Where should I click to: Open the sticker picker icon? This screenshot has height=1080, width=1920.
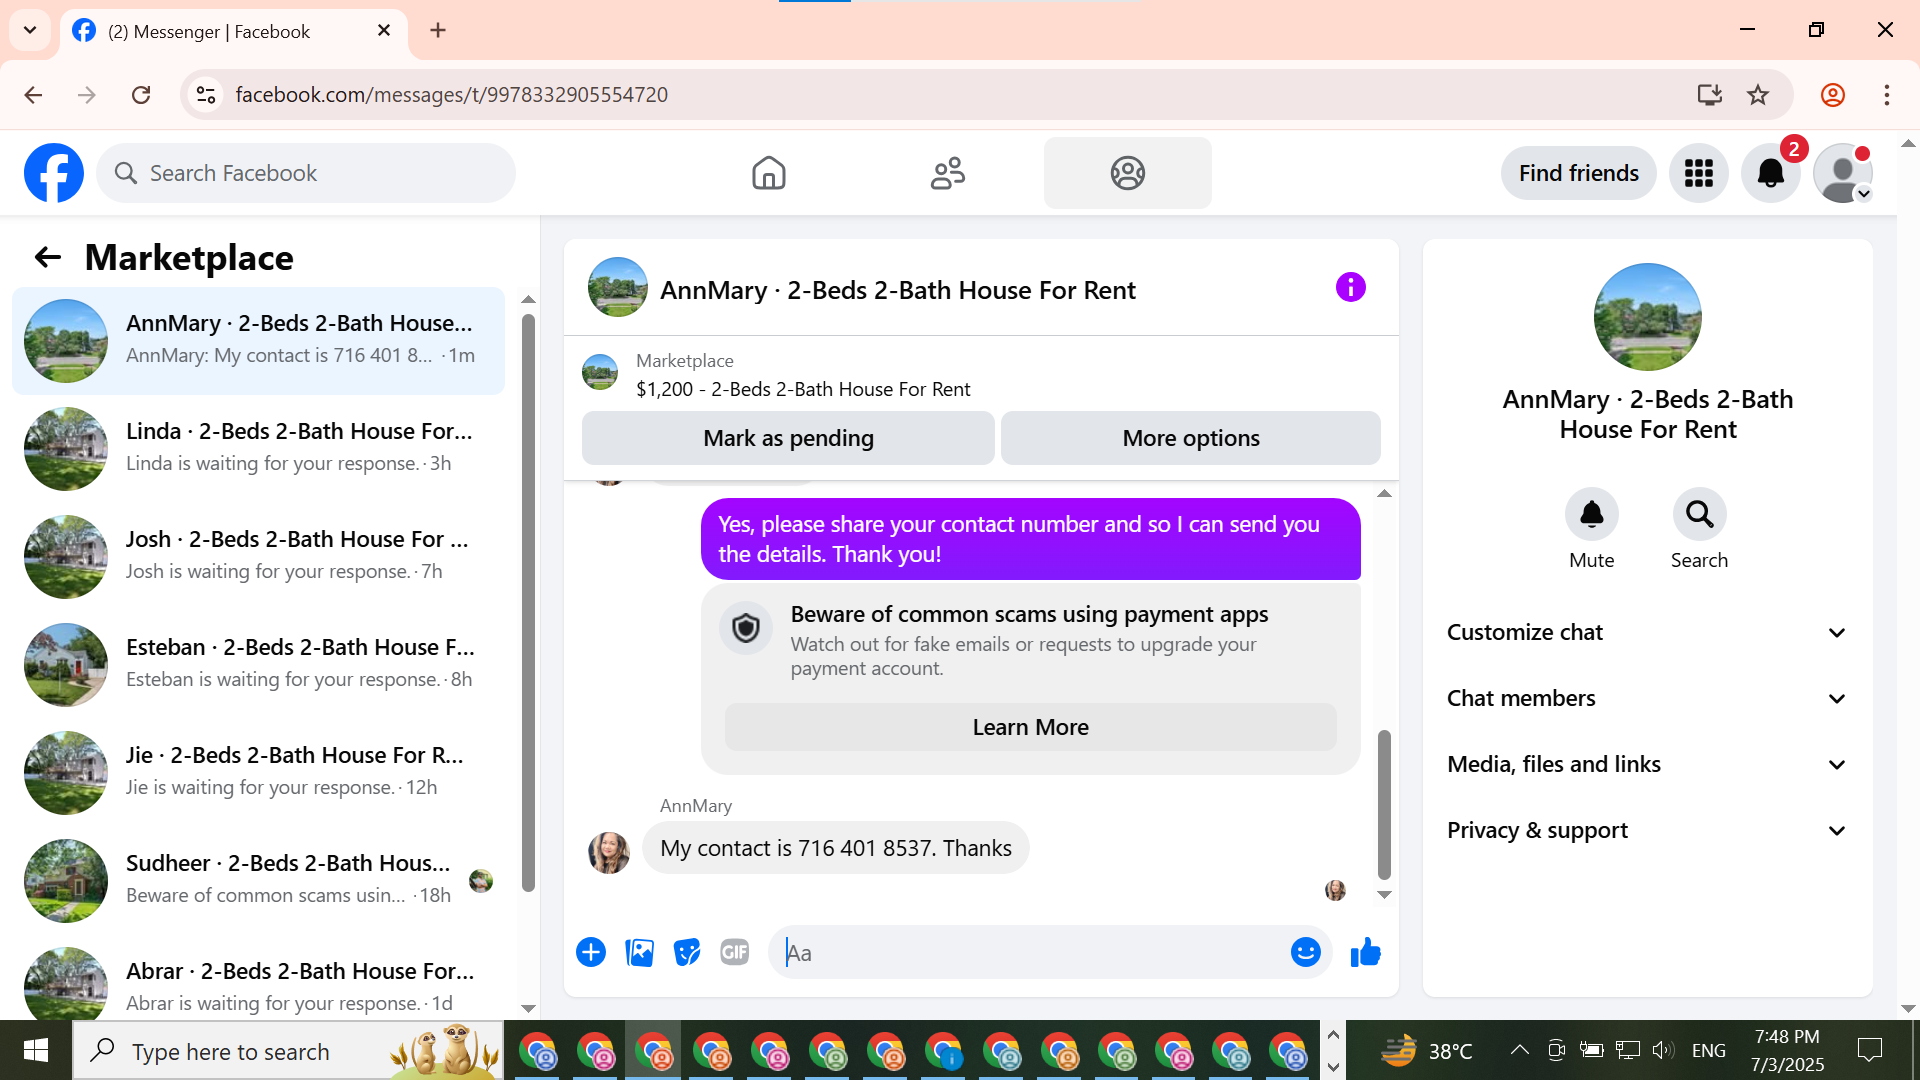687,953
